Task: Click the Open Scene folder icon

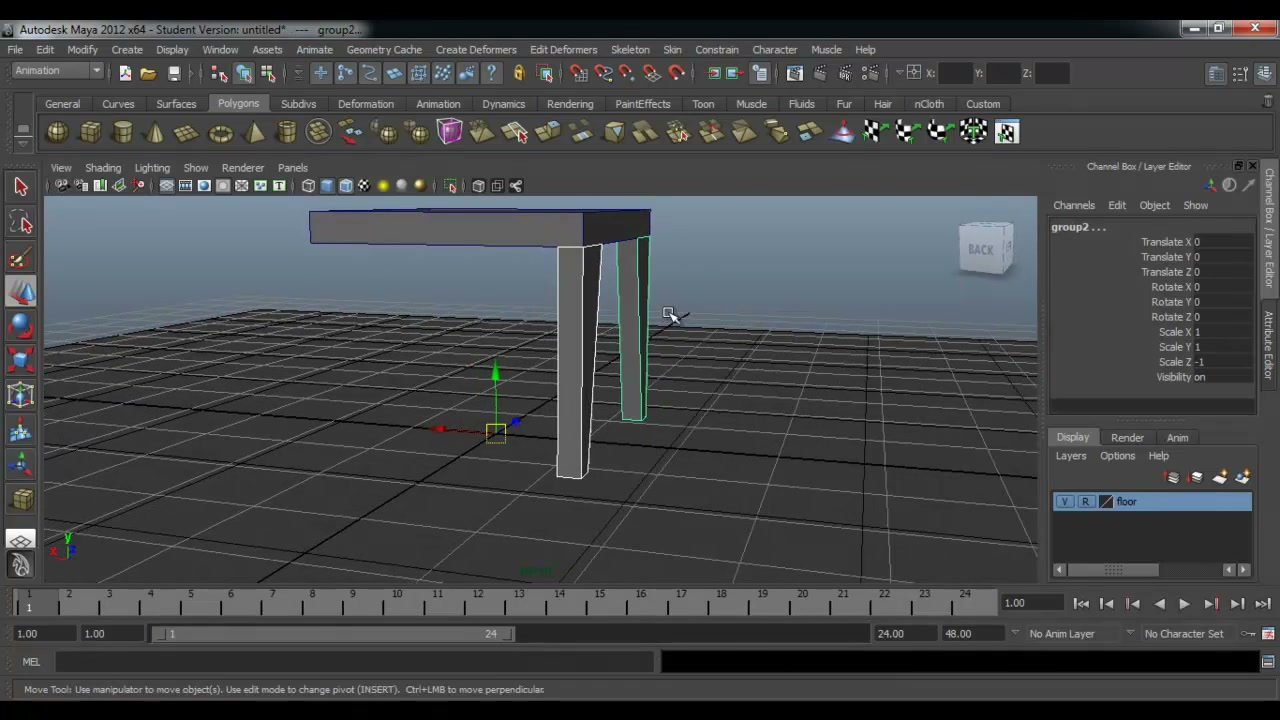Action: coord(148,73)
